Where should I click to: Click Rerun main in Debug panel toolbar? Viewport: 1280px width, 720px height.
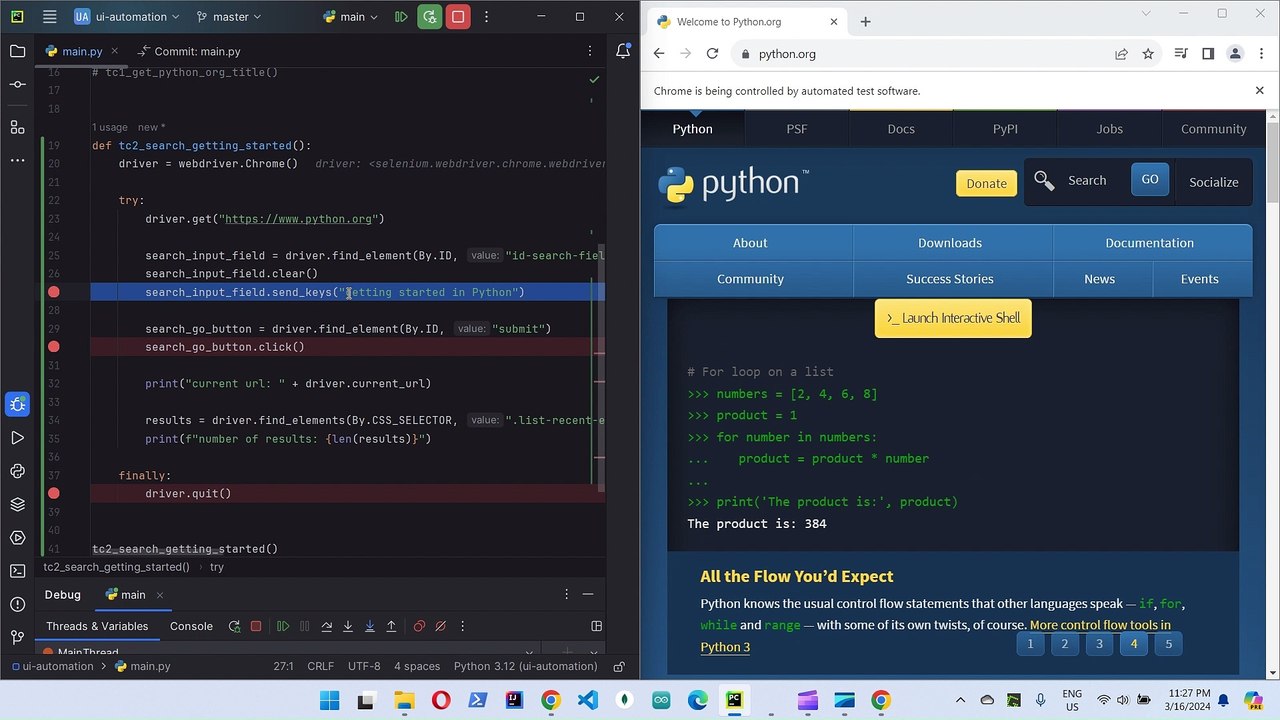[x=234, y=626]
